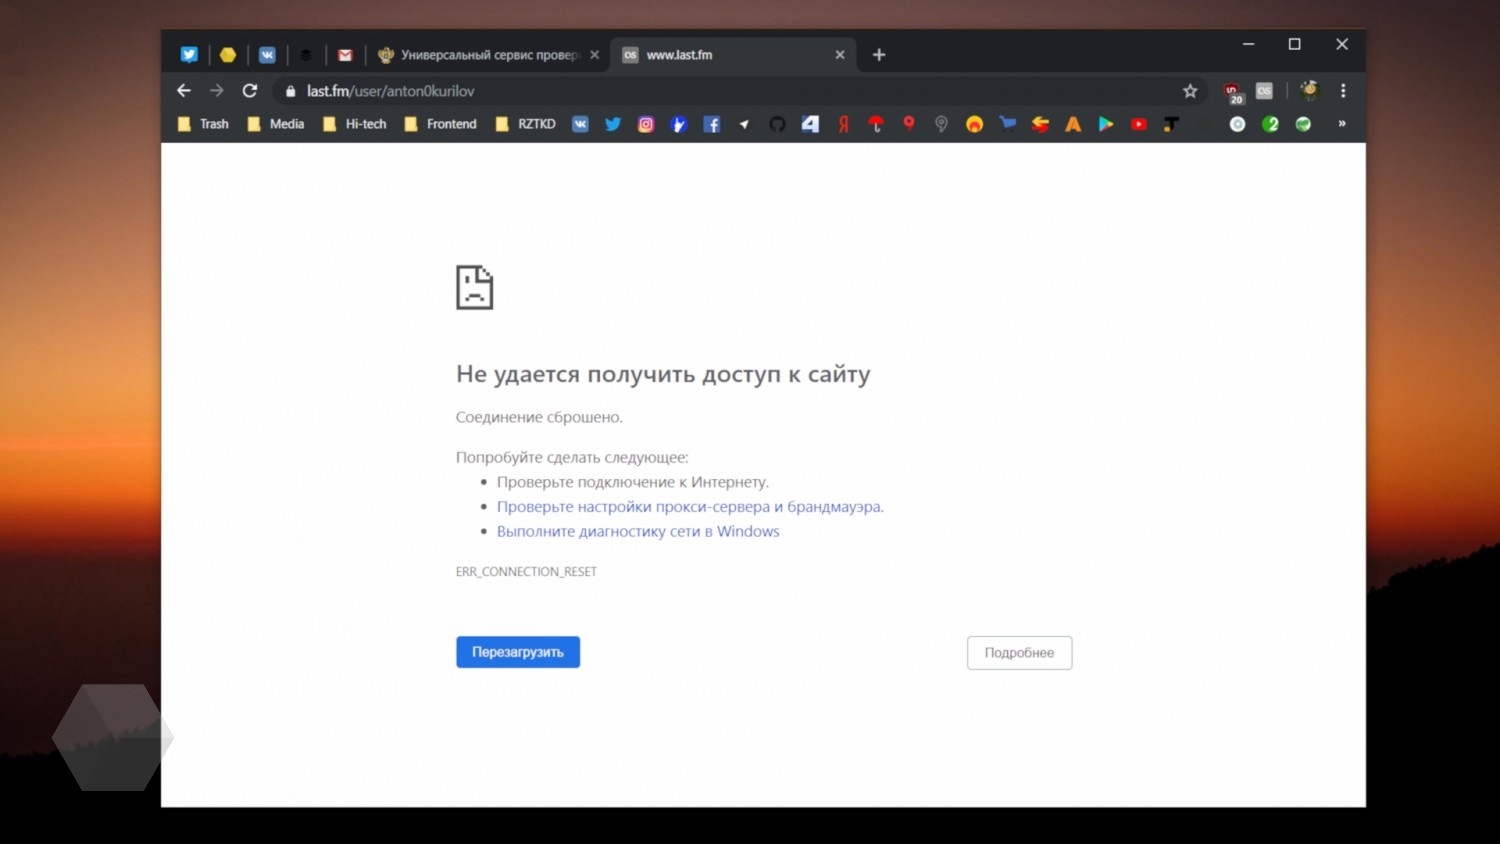1500x844 pixels.
Task: Minimize the Chrome window
Action: pos(1248,44)
